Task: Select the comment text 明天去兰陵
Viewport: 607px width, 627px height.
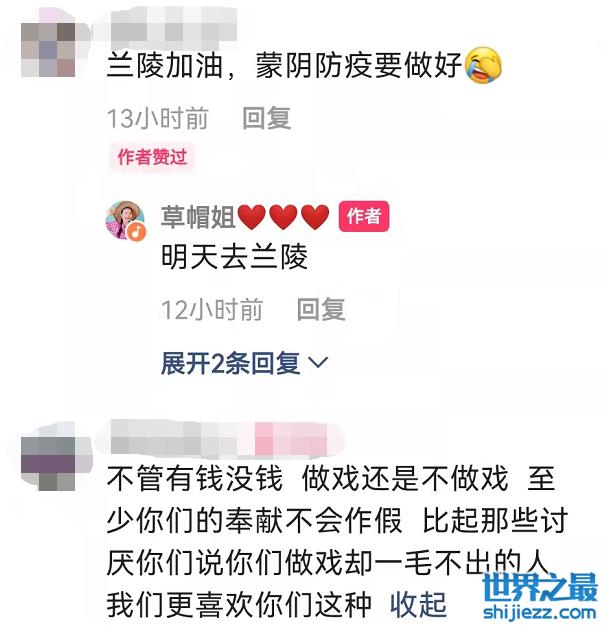Action: [234, 256]
